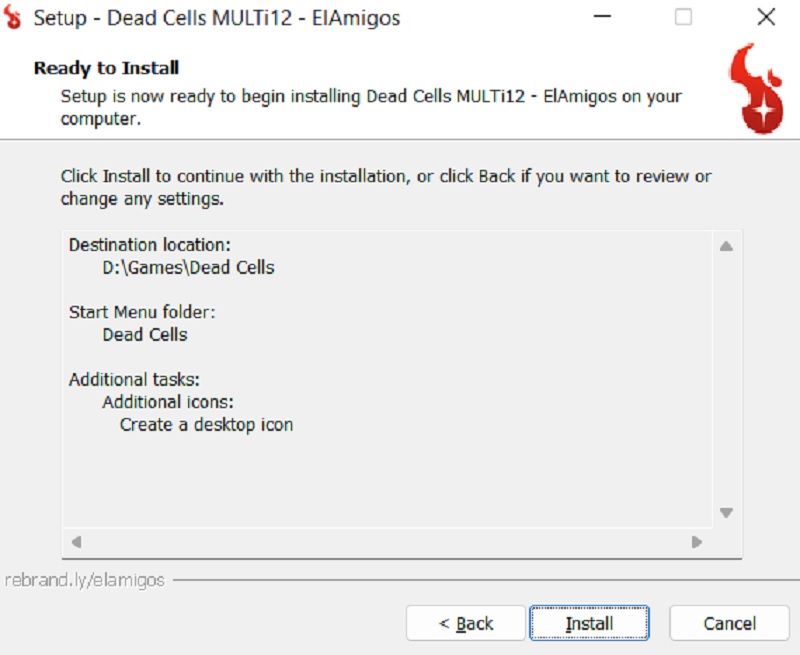The width and height of the screenshot is (800, 655).
Task: Click the 'Start Menu folder:' label
Action: (142, 312)
